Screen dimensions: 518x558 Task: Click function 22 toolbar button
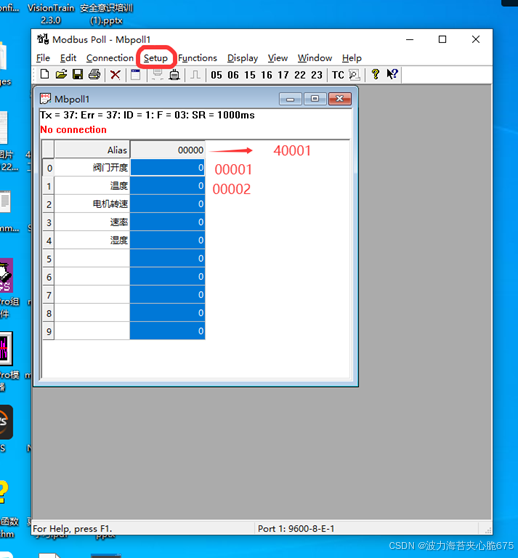pos(300,75)
